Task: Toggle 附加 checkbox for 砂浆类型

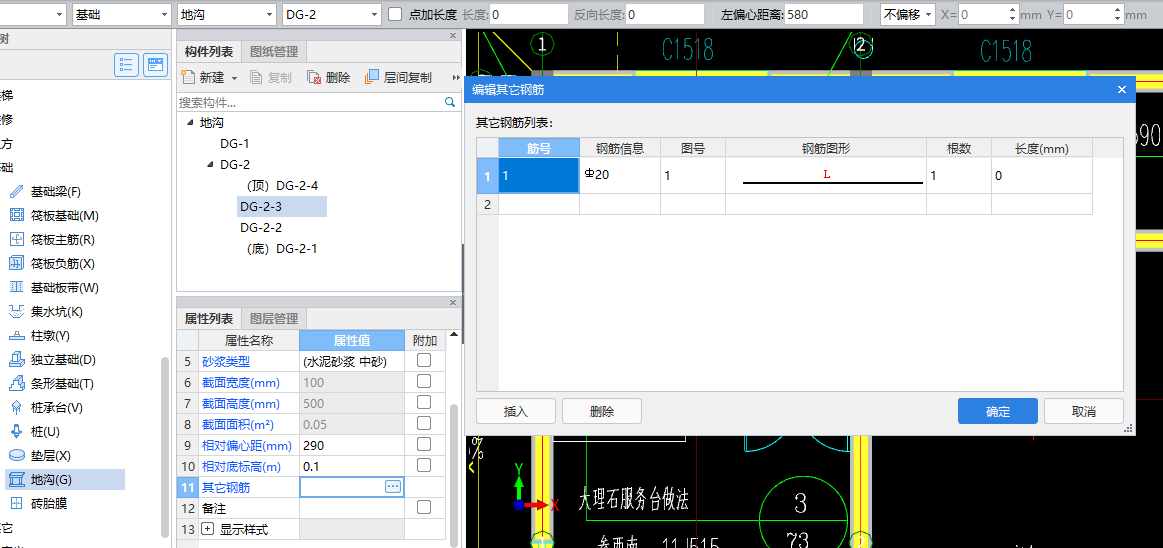Action: pyautogui.click(x=424, y=360)
